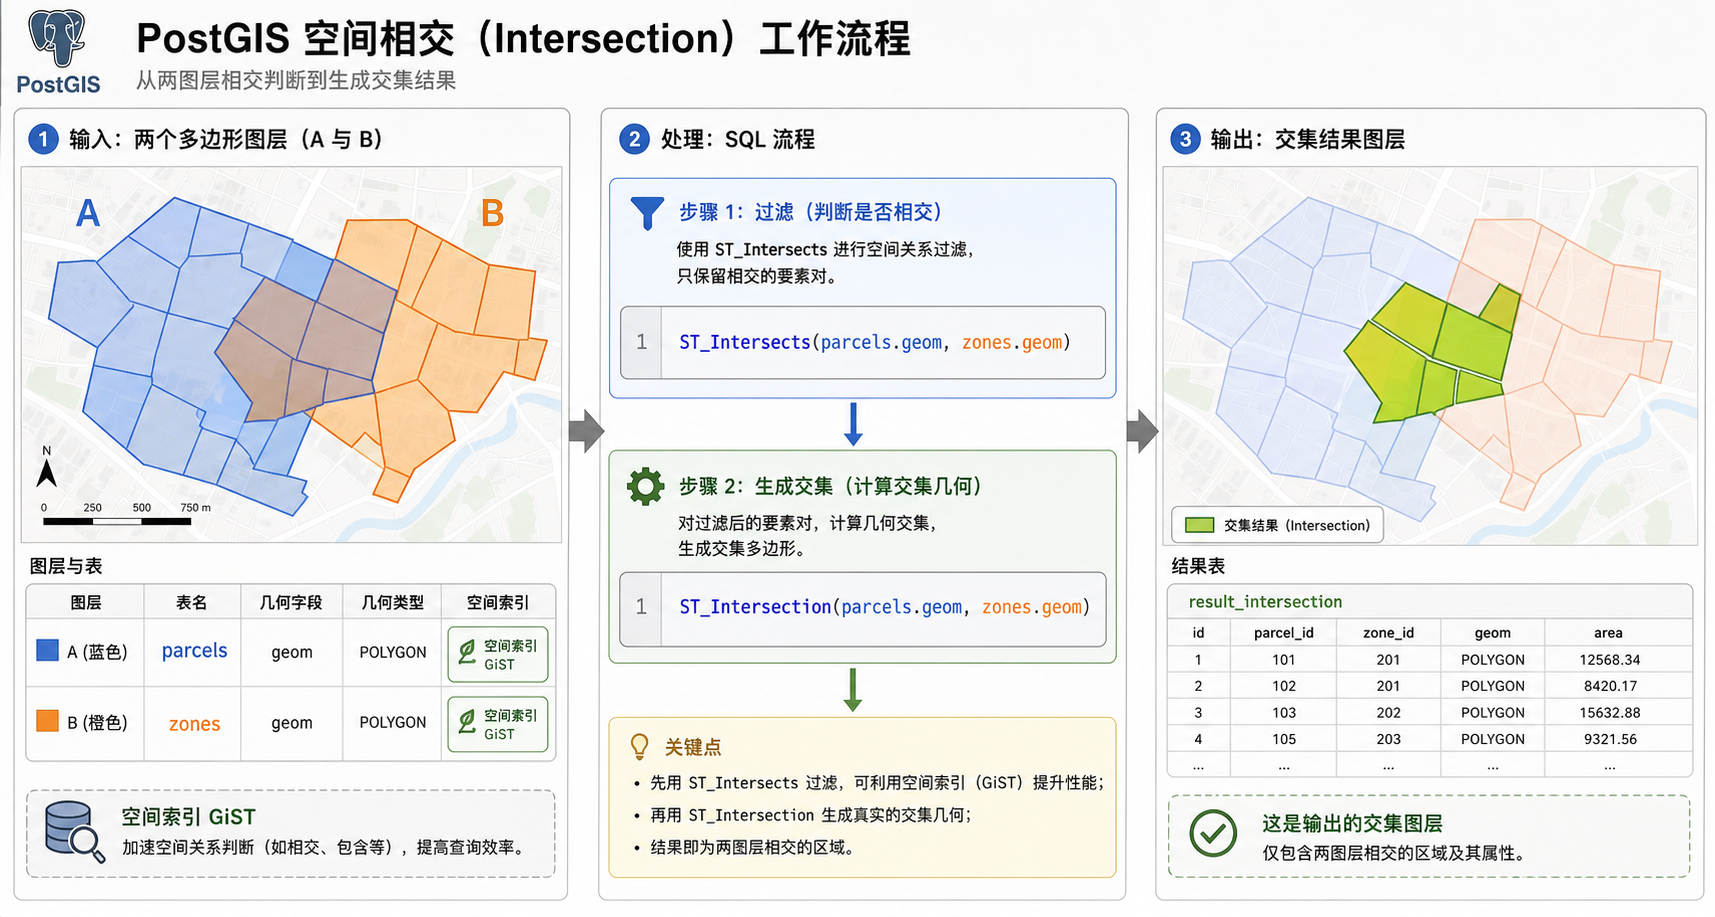The width and height of the screenshot is (1715, 917).
Task: Click the ST_Intersects code line
Action: click(874, 342)
